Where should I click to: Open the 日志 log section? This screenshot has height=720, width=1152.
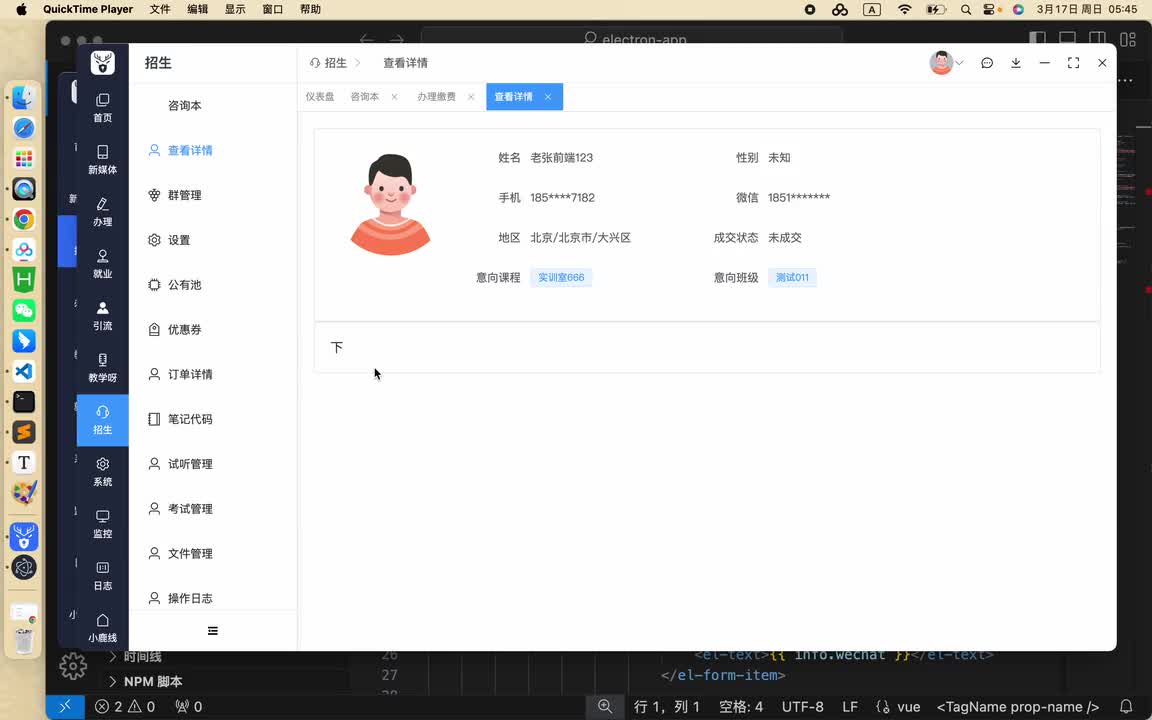(x=102, y=577)
